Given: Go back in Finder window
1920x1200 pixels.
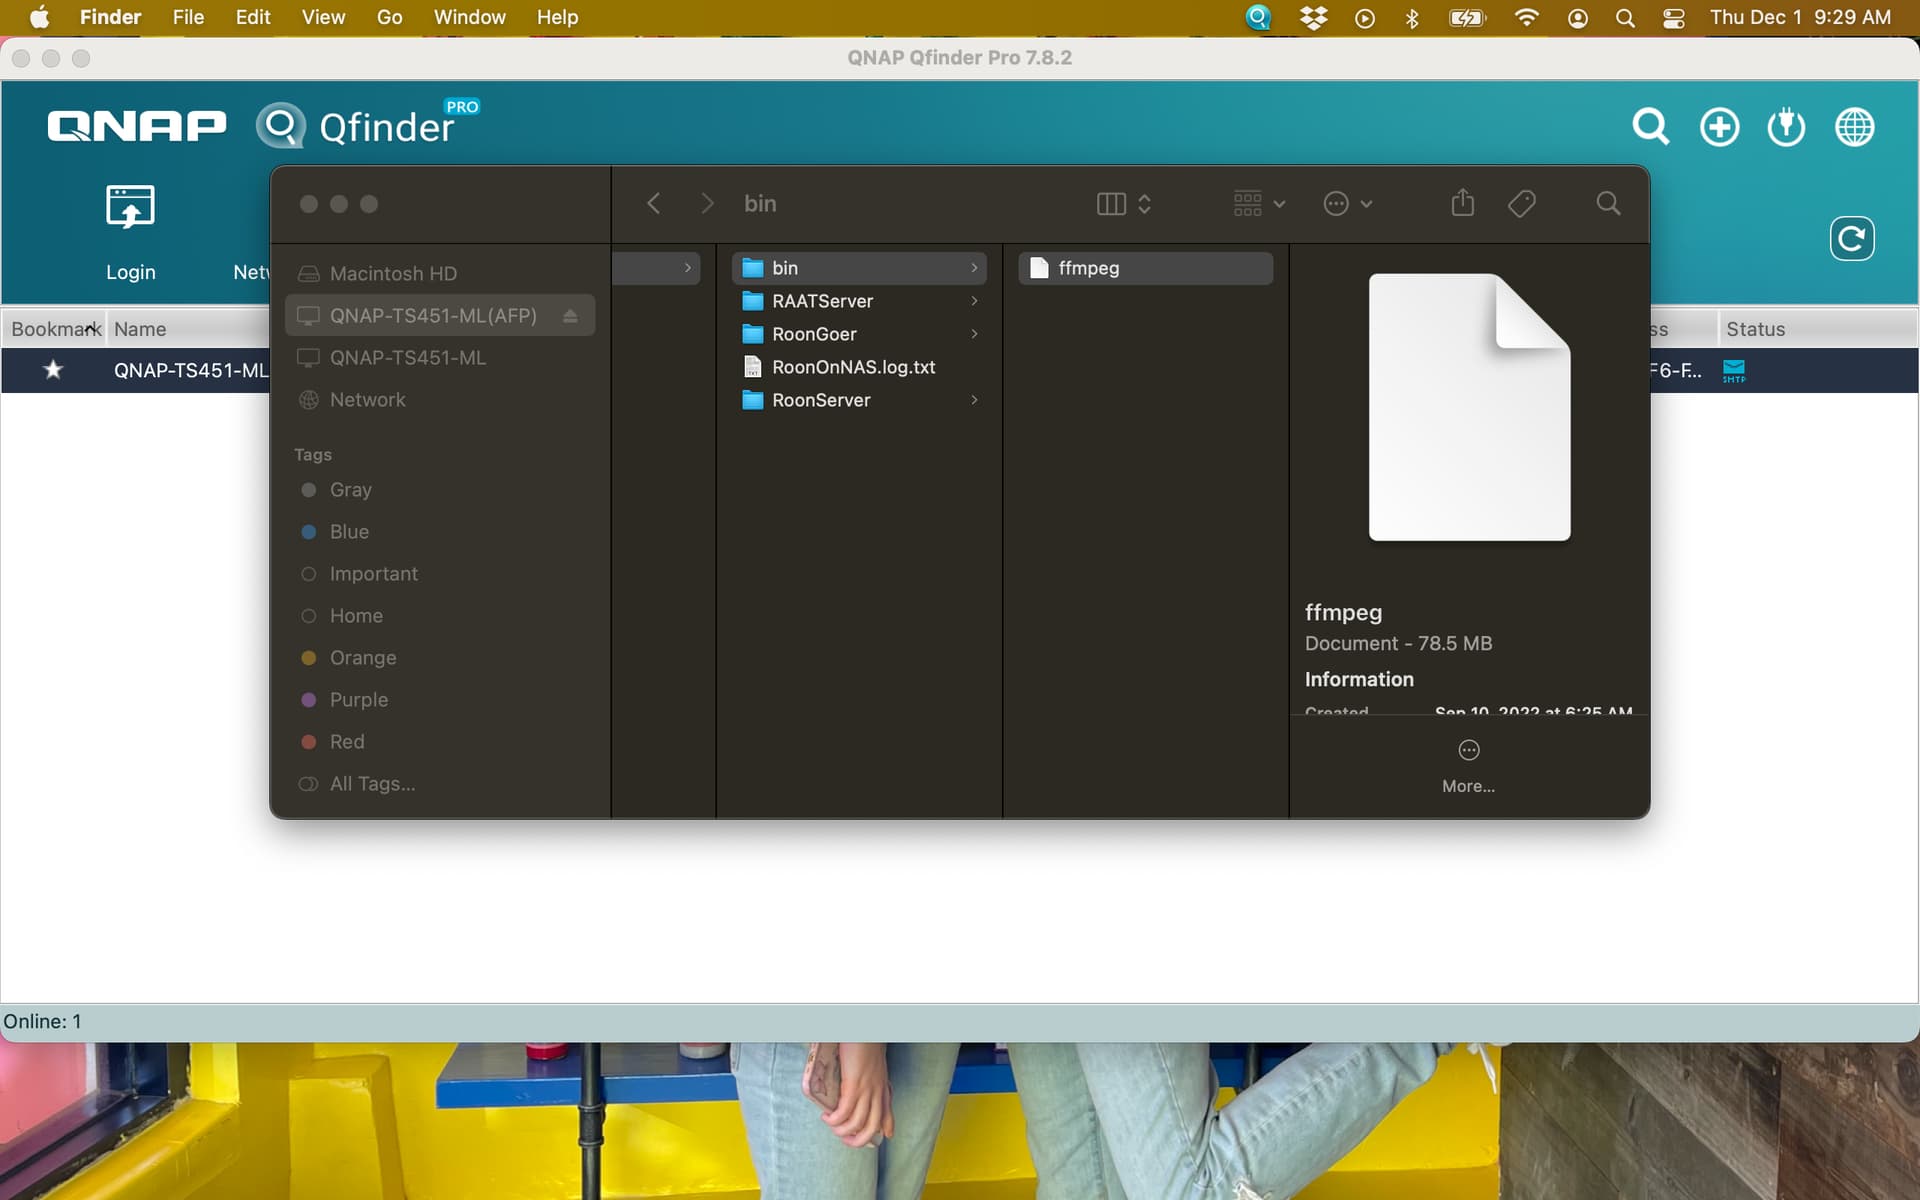Looking at the screenshot, I should click(x=654, y=203).
